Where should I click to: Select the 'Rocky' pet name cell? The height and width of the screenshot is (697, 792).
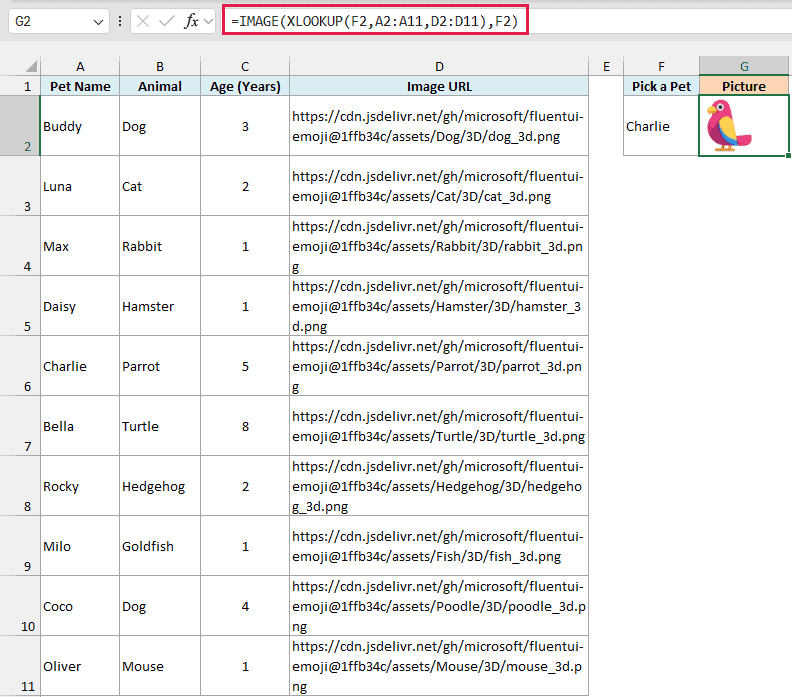coord(80,486)
